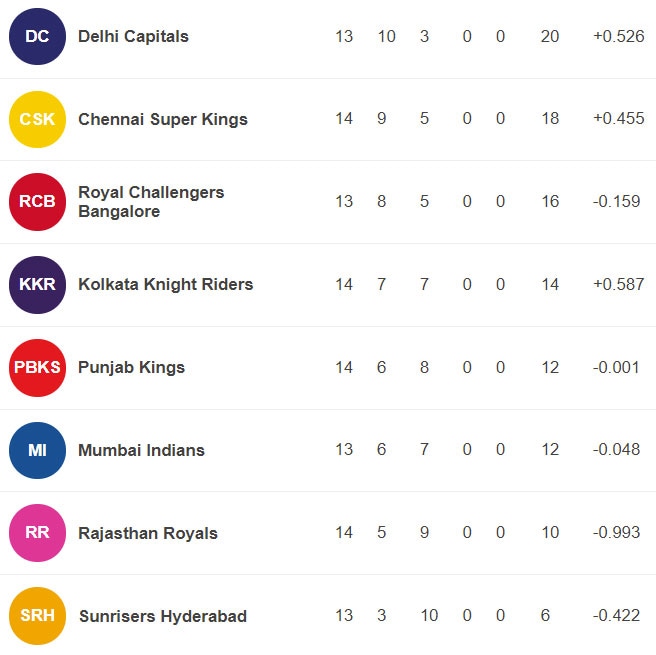Select the red RCB team badge
This screenshot has height=655, width=656.
[37, 202]
